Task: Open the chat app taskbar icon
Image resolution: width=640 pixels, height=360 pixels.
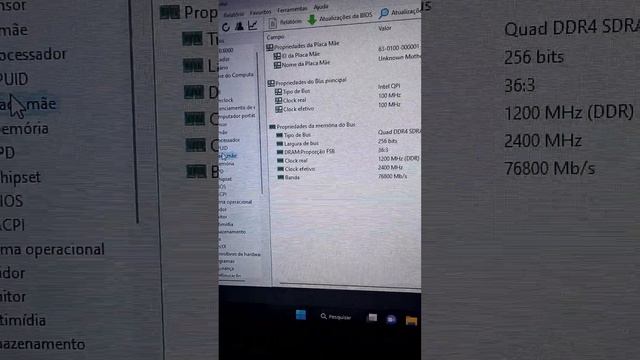Action: 391,319
